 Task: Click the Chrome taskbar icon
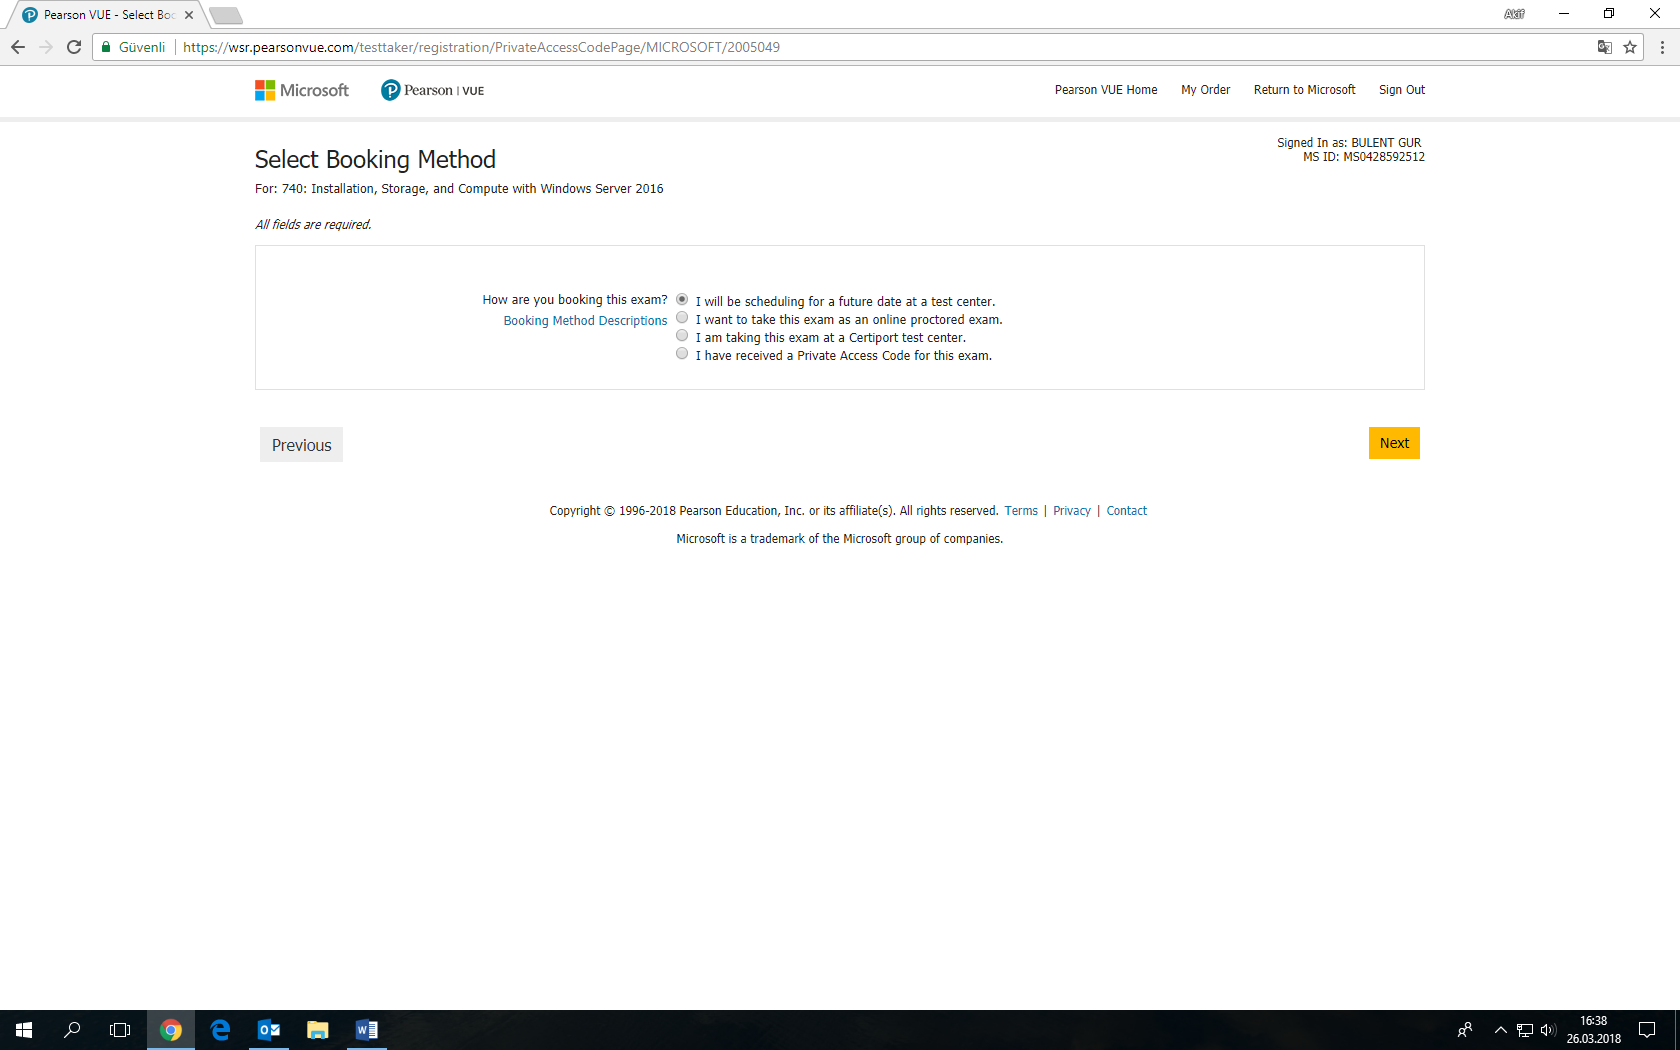[171, 1030]
